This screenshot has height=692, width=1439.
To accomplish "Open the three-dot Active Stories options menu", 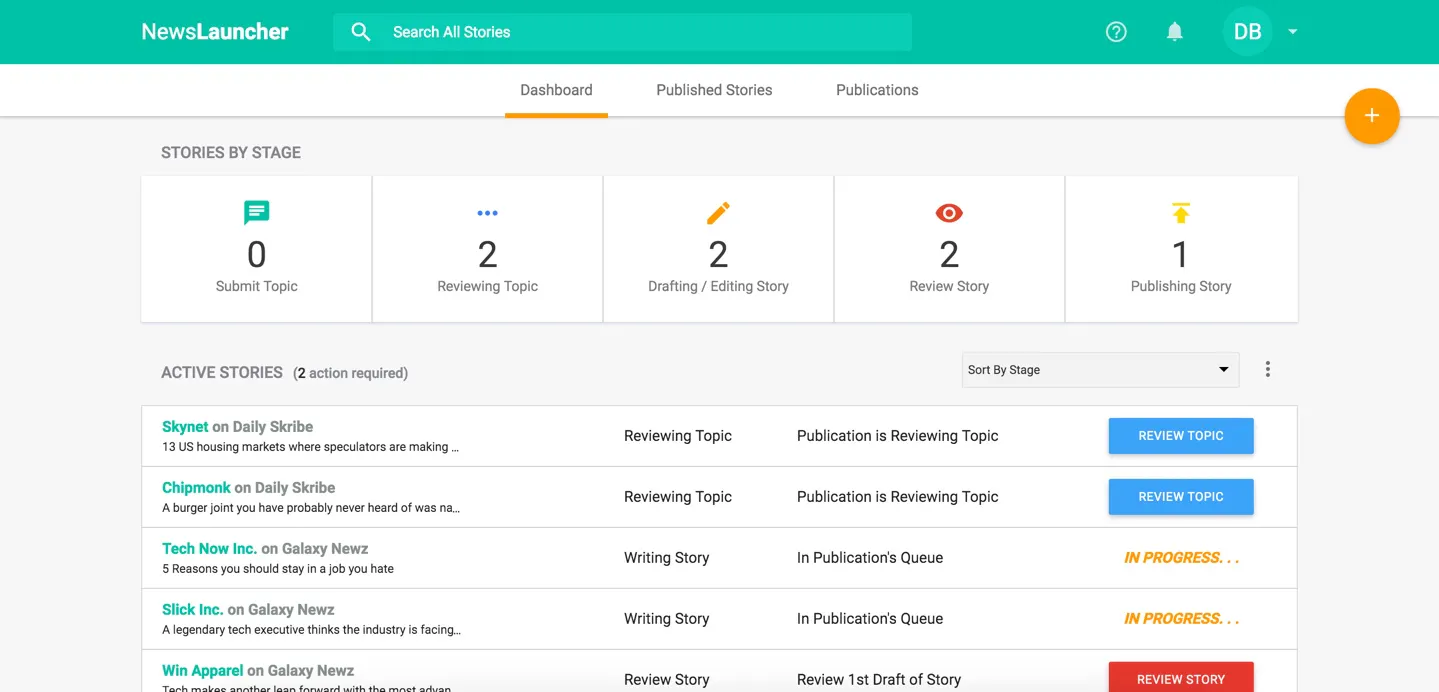I will click(x=1268, y=369).
